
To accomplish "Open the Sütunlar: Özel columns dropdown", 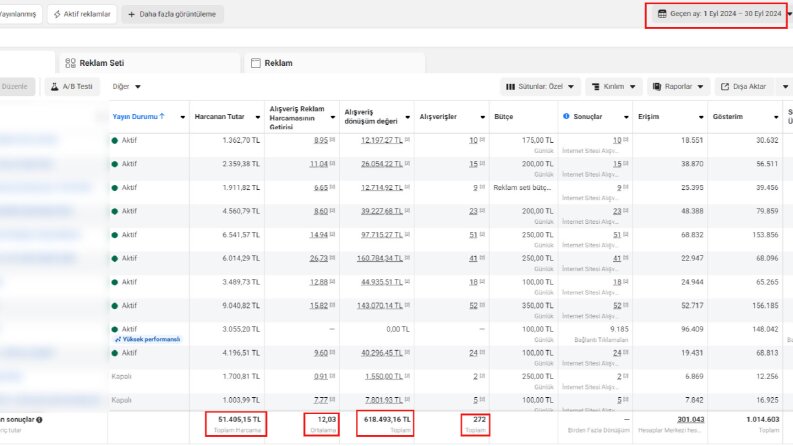I will click(540, 86).
